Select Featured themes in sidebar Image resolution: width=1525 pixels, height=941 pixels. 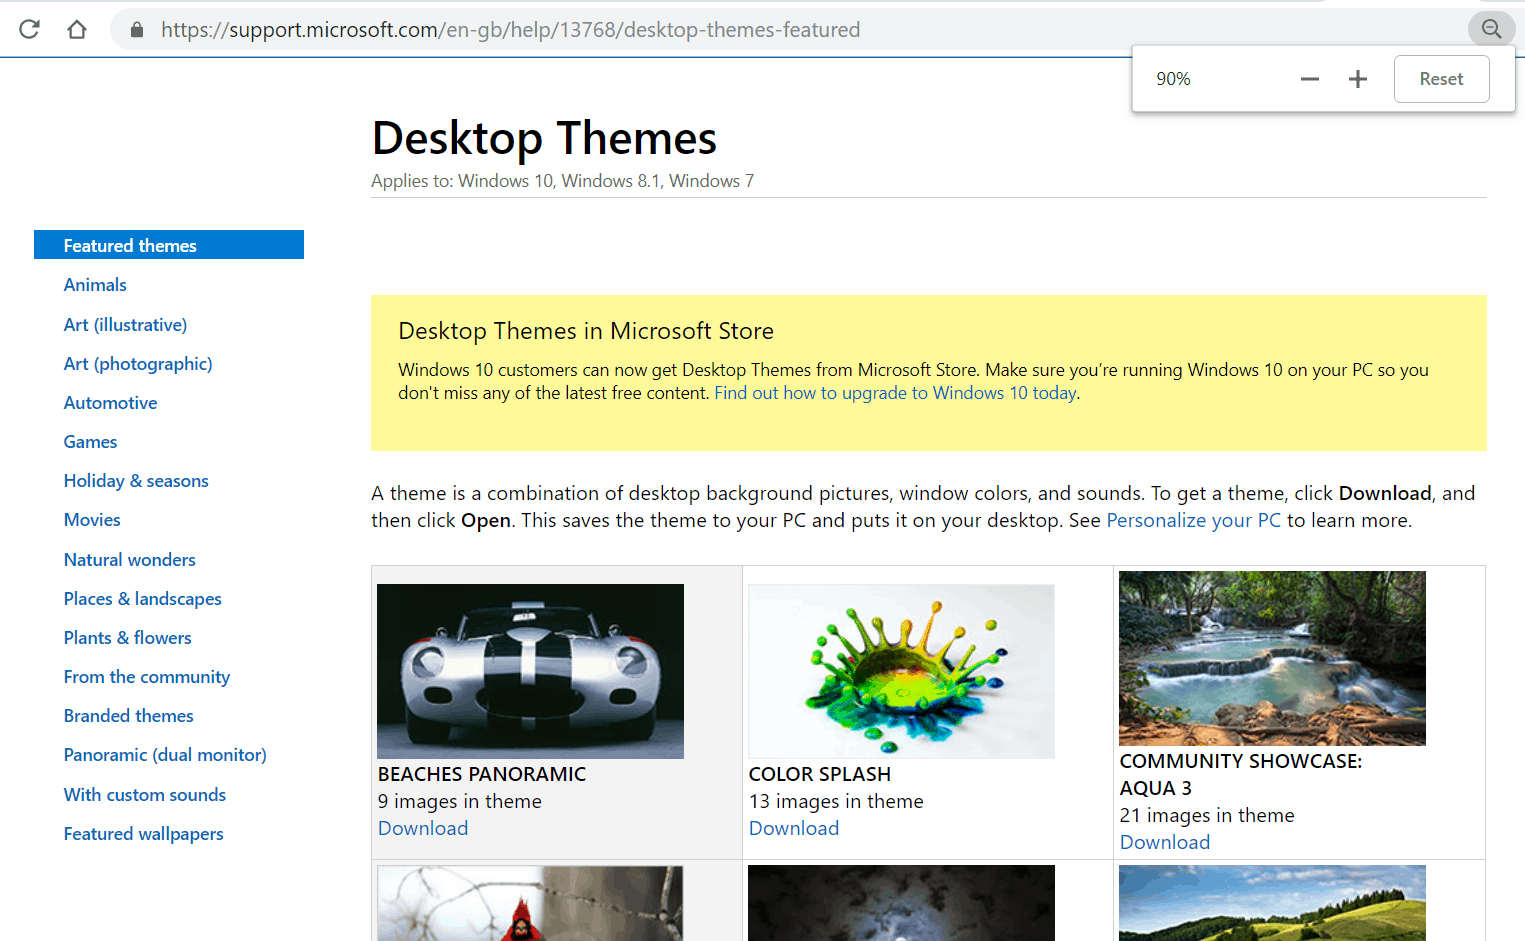coord(130,246)
